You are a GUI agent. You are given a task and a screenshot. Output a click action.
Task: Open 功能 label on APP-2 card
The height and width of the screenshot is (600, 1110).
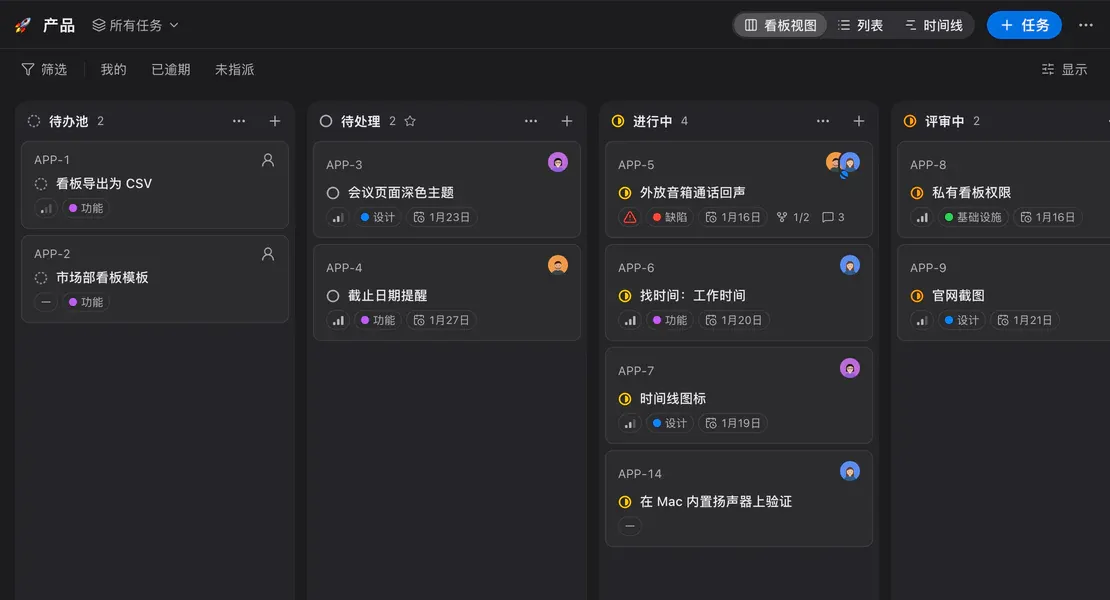pos(86,302)
